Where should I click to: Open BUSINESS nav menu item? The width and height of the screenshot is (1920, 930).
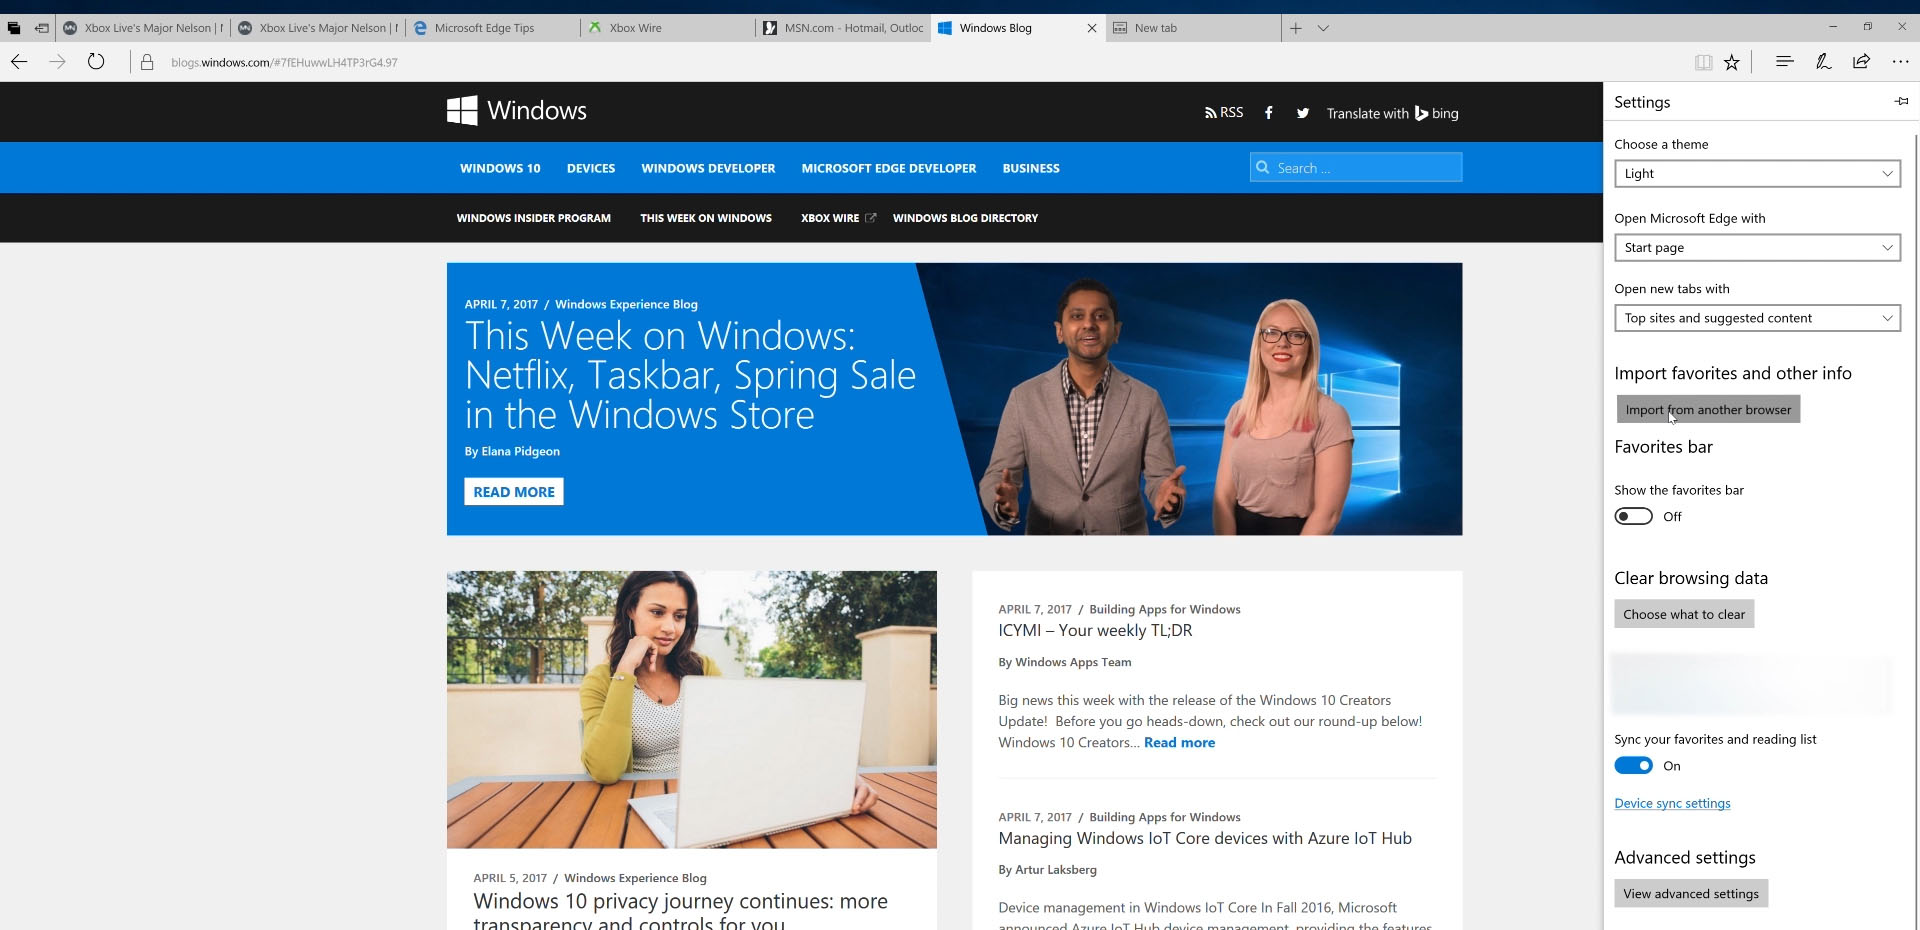[1031, 168]
